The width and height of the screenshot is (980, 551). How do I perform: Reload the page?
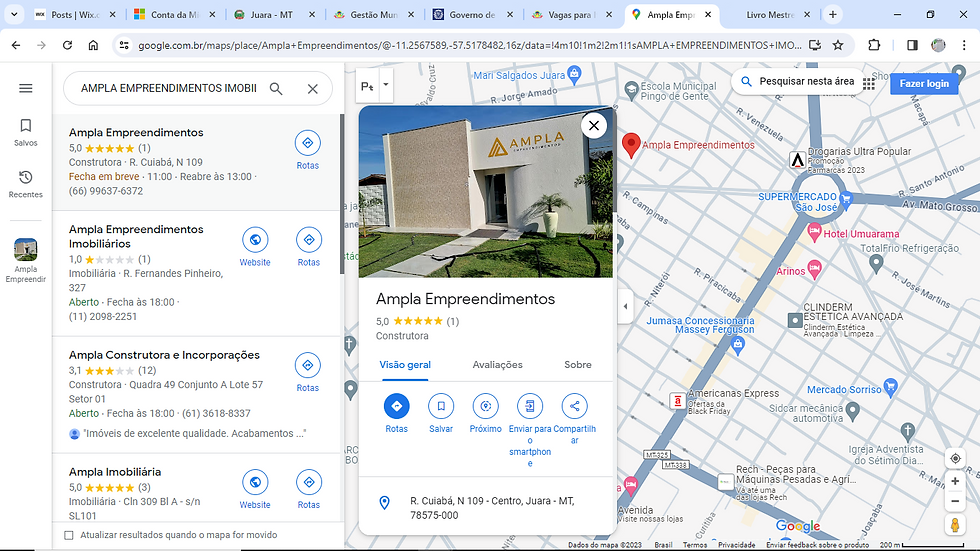pos(68,45)
